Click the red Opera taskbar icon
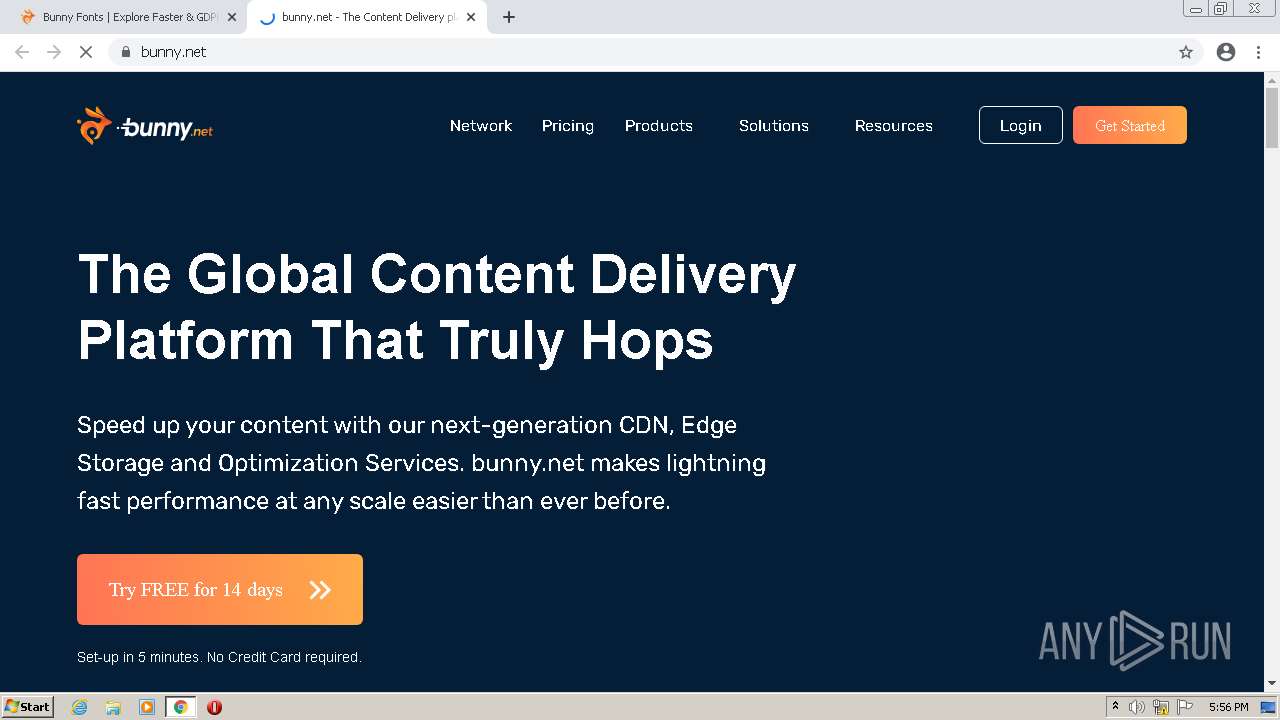 pyautogui.click(x=214, y=707)
